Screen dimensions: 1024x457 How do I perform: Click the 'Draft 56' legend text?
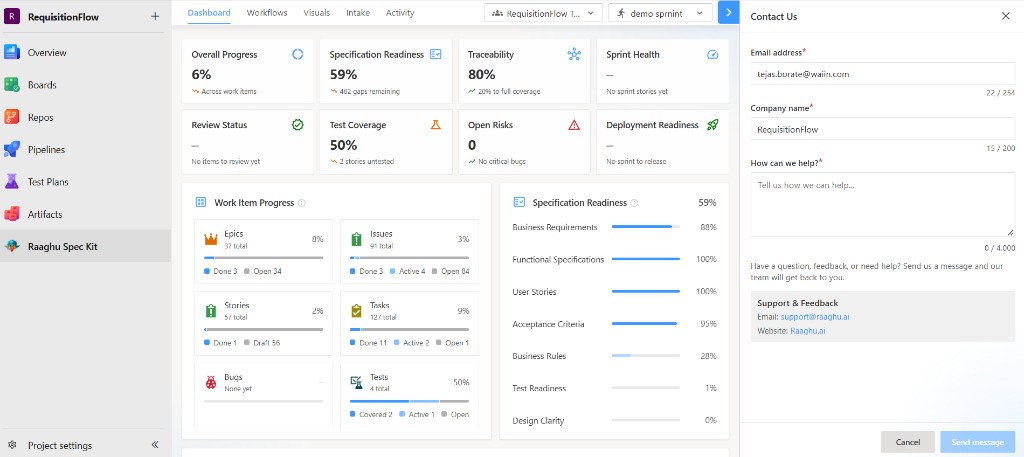point(266,343)
